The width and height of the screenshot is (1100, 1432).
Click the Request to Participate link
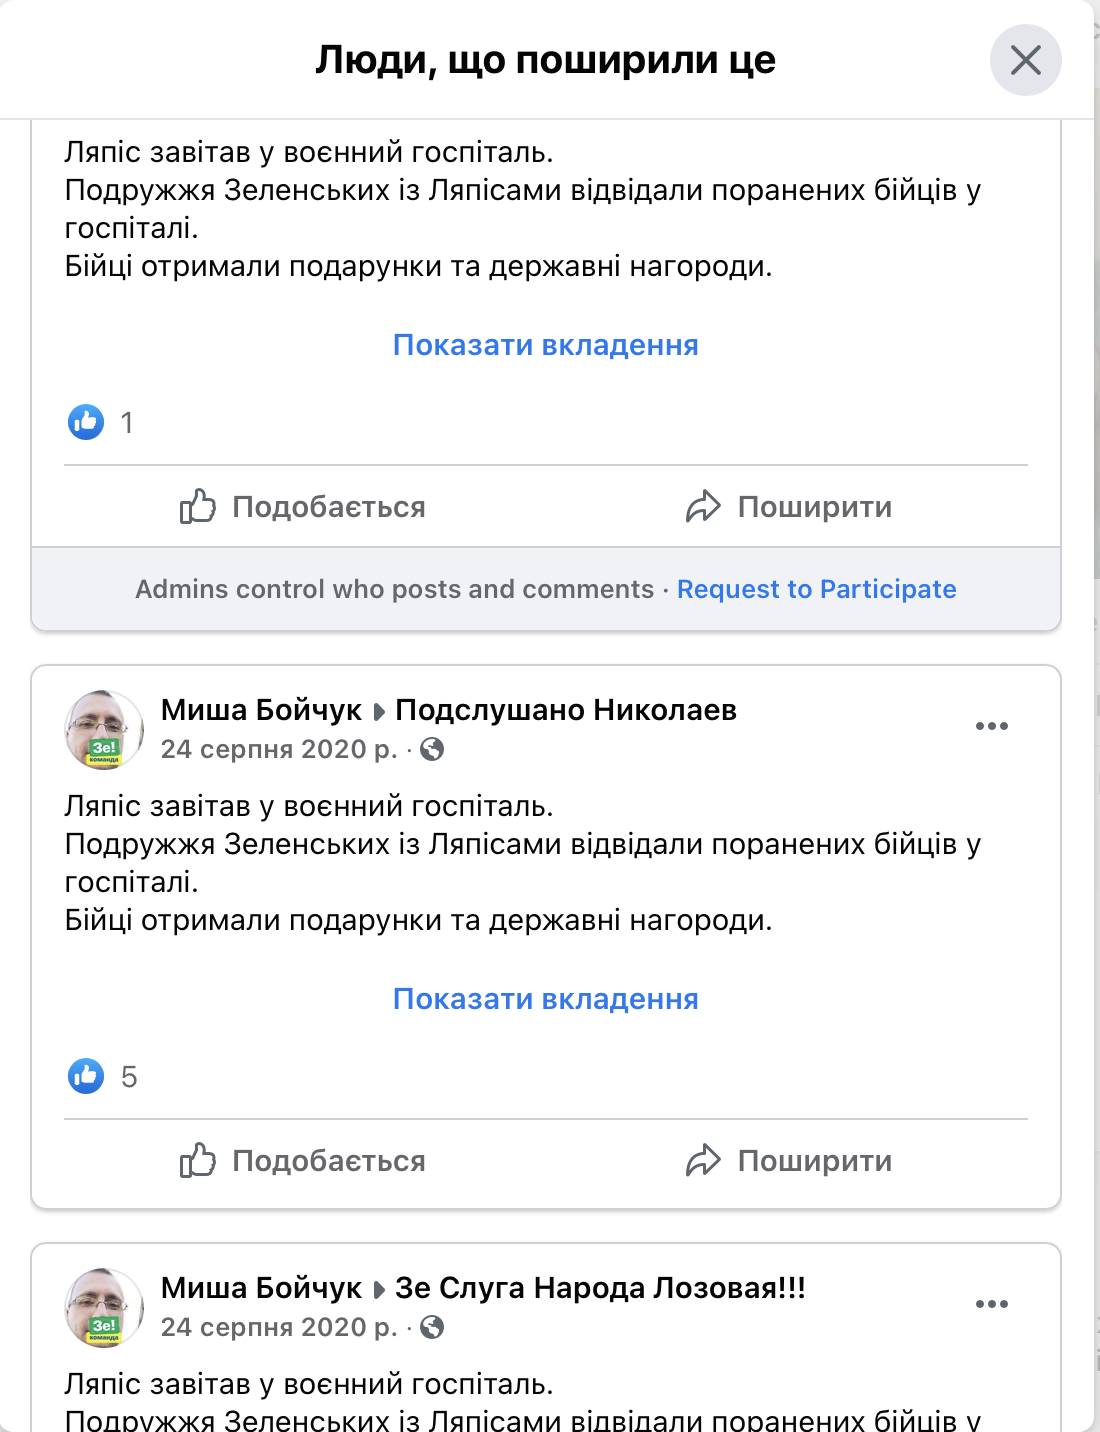816,589
